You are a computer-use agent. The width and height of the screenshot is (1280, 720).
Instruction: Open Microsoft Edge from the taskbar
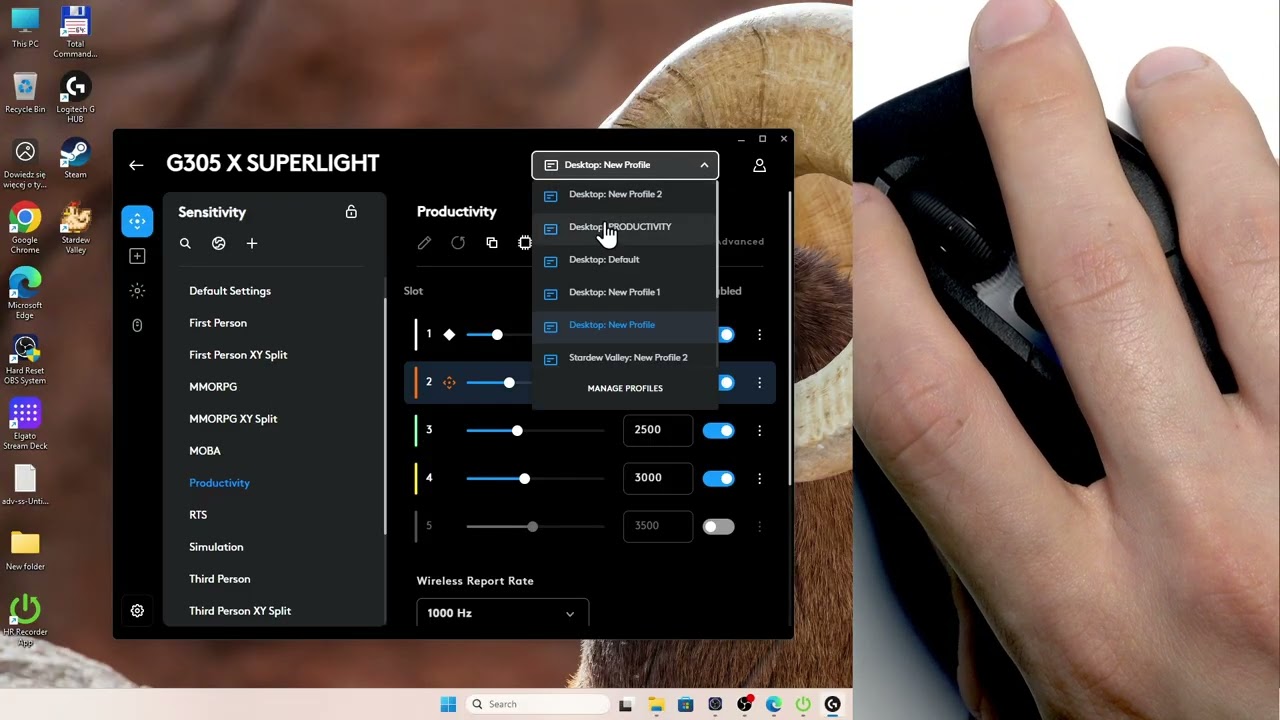pos(774,705)
